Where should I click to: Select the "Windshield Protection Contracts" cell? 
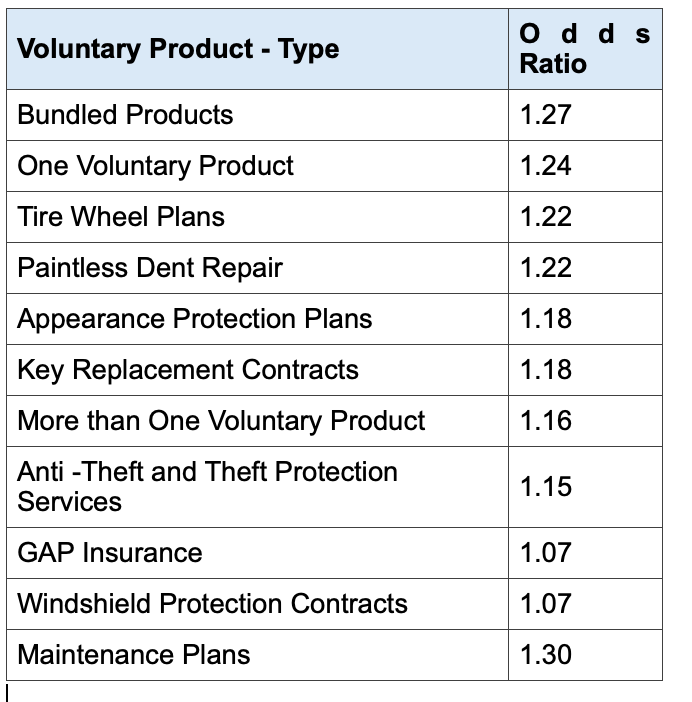(x=212, y=603)
